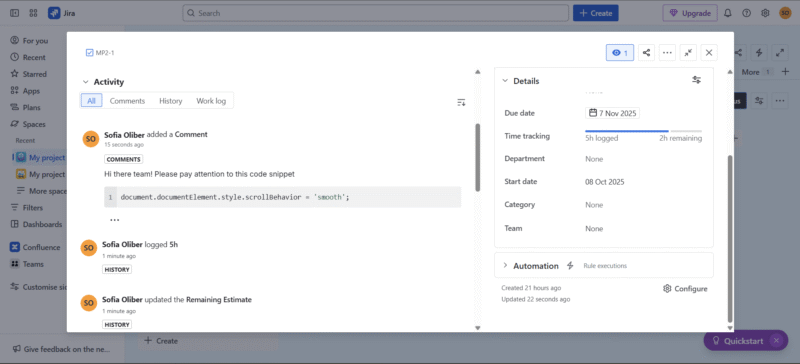Click Sofia Oliber logged 5h entry
Image resolution: width=800 pixels, height=364 pixels.
(140, 245)
